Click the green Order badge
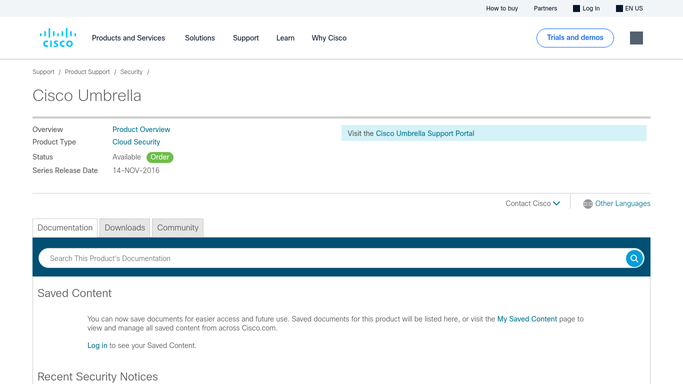The image size is (683, 384). coord(160,157)
